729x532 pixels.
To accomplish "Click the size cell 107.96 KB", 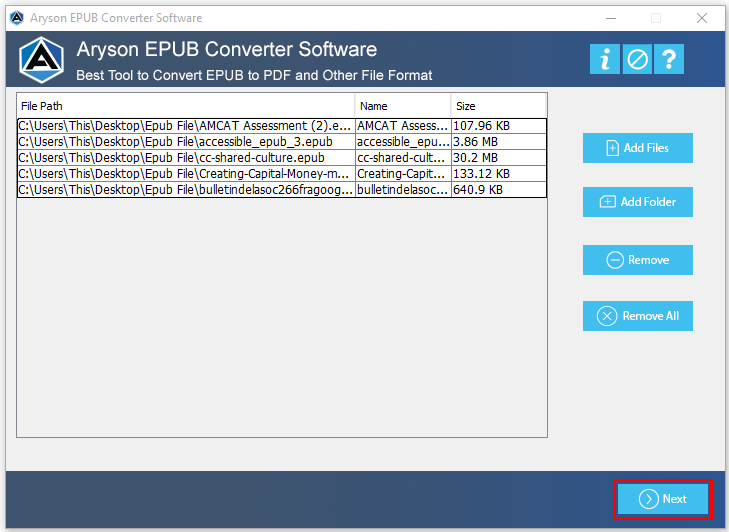I will 499,126.
